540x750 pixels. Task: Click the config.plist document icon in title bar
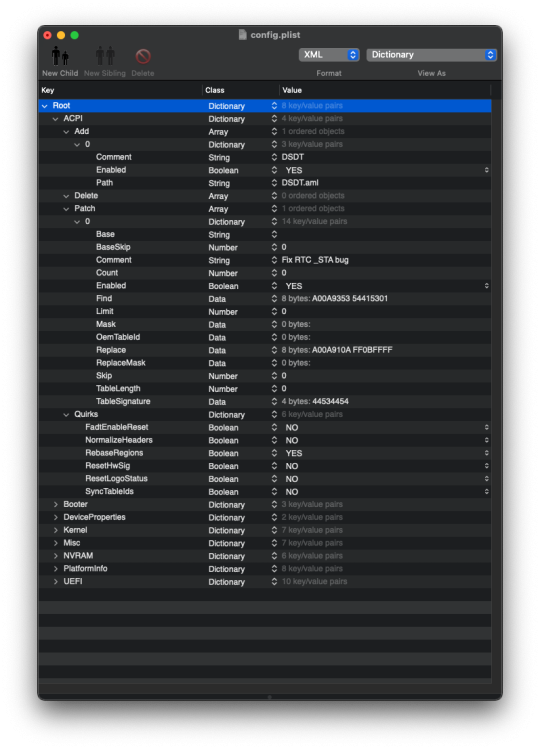(242, 34)
